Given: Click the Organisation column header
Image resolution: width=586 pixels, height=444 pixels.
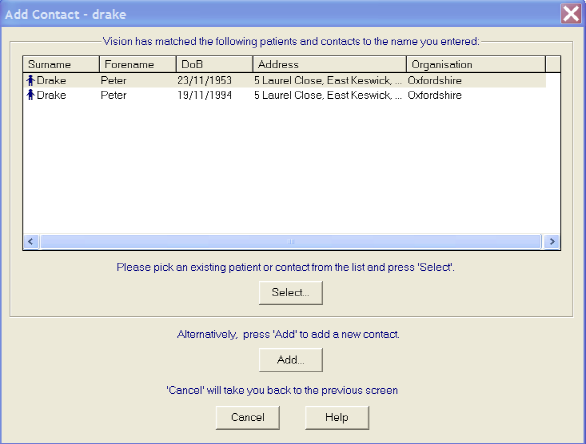Looking at the screenshot, I should [x=476, y=64].
